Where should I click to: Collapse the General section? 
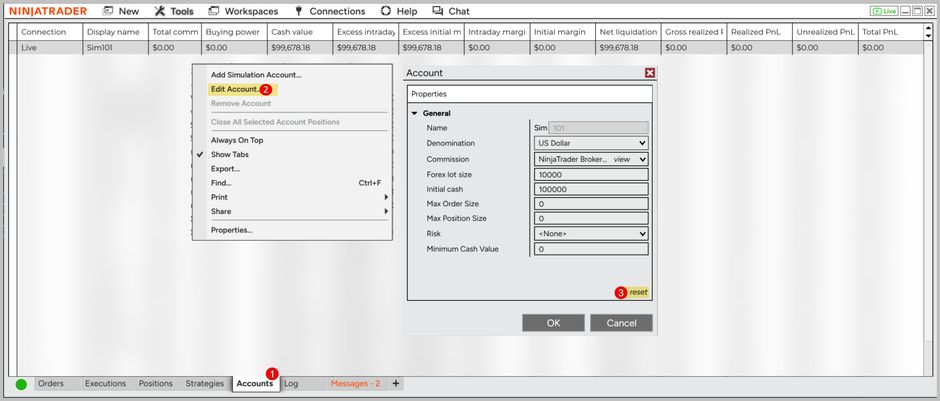click(x=414, y=113)
